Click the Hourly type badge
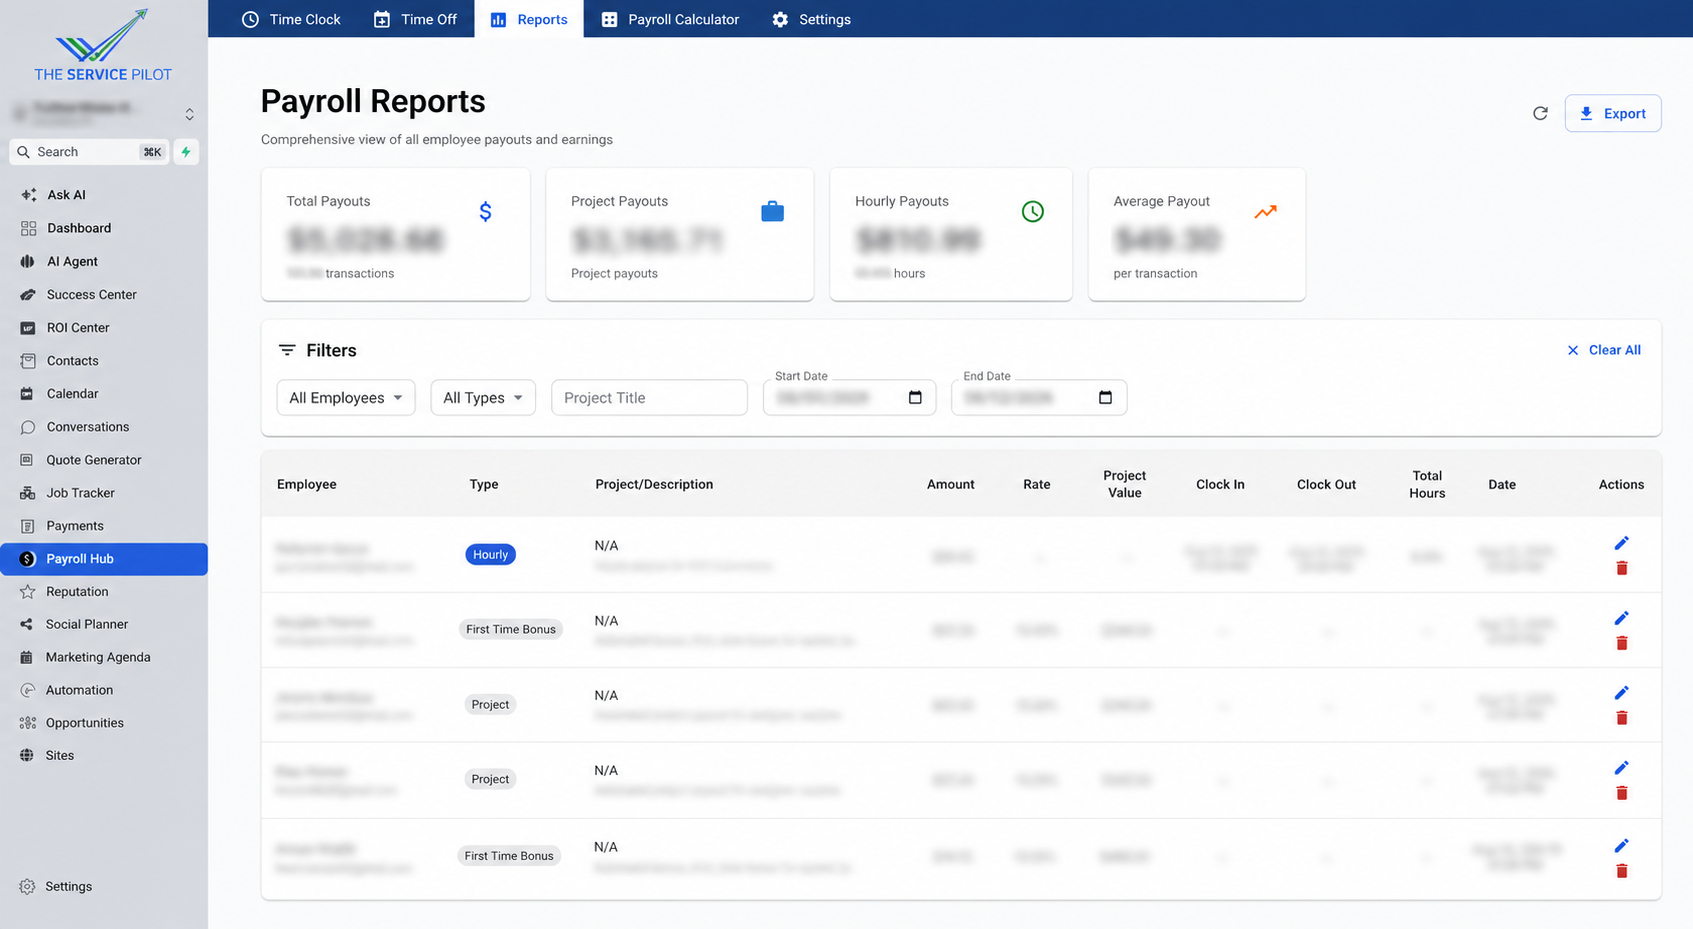Viewport: 1693px width, 929px height. (x=490, y=554)
